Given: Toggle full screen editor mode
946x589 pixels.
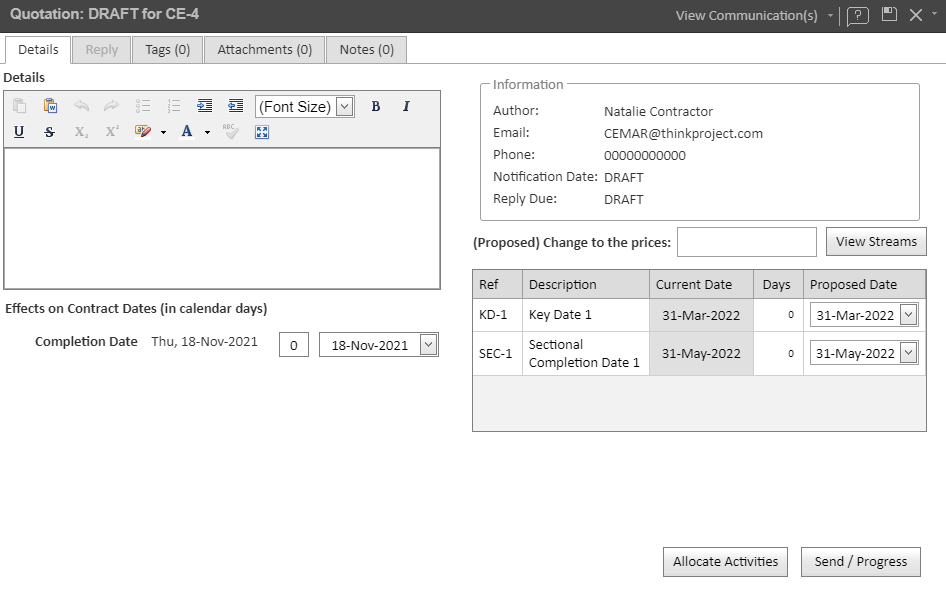Looking at the screenshot, I should (x=262, y=132).
